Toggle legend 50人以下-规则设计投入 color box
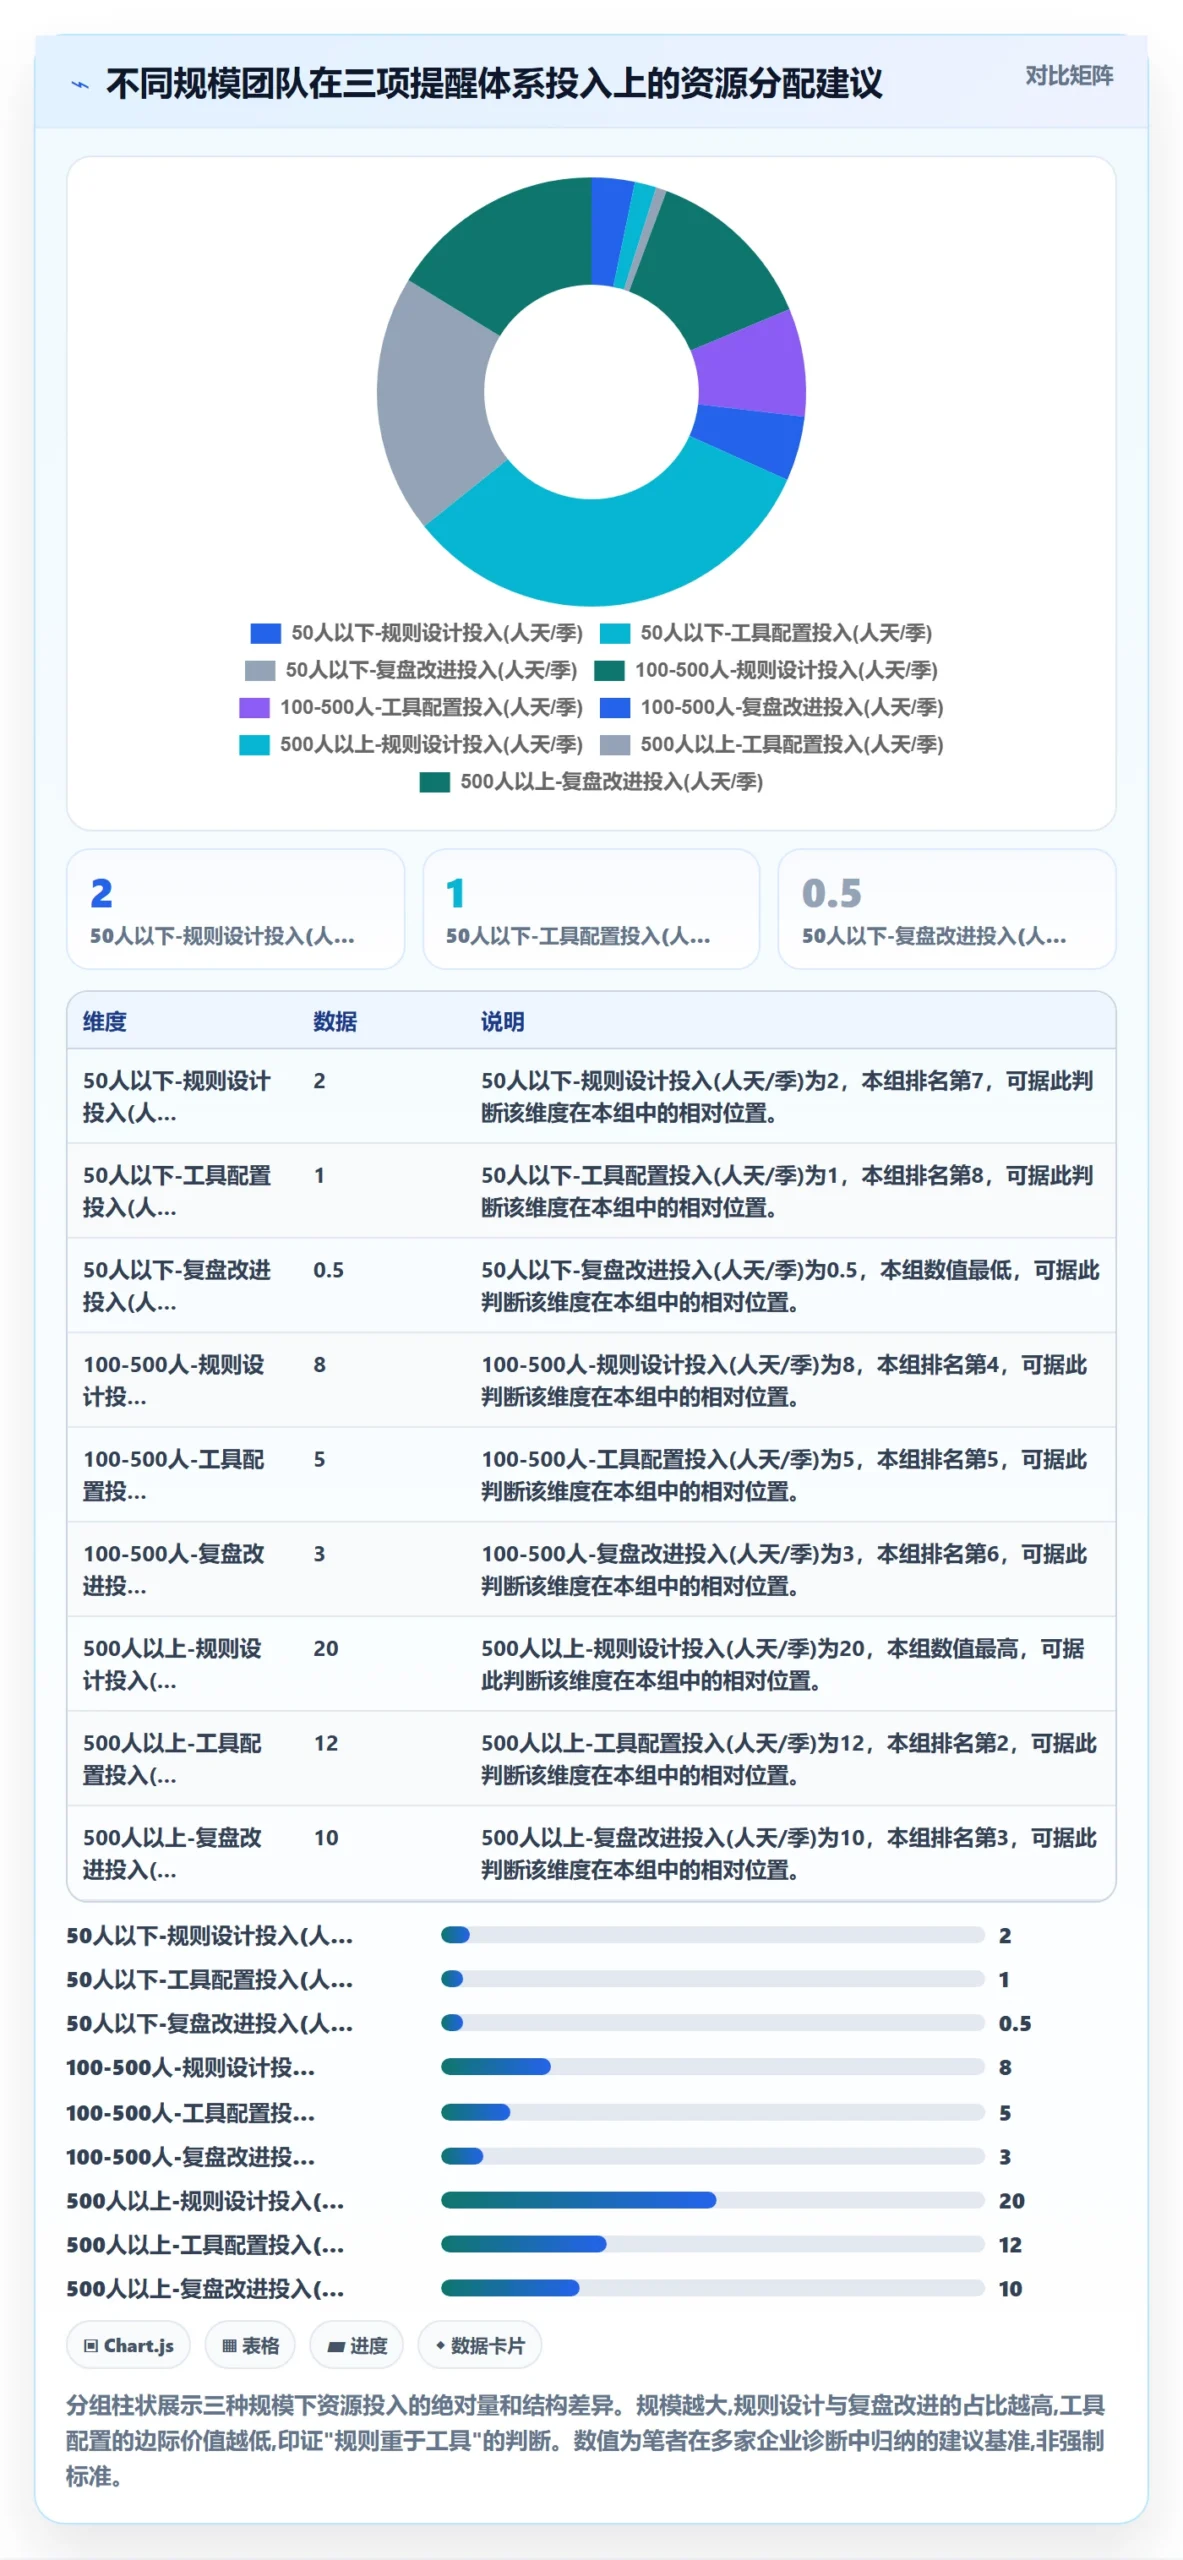 [x=265, y=633]
